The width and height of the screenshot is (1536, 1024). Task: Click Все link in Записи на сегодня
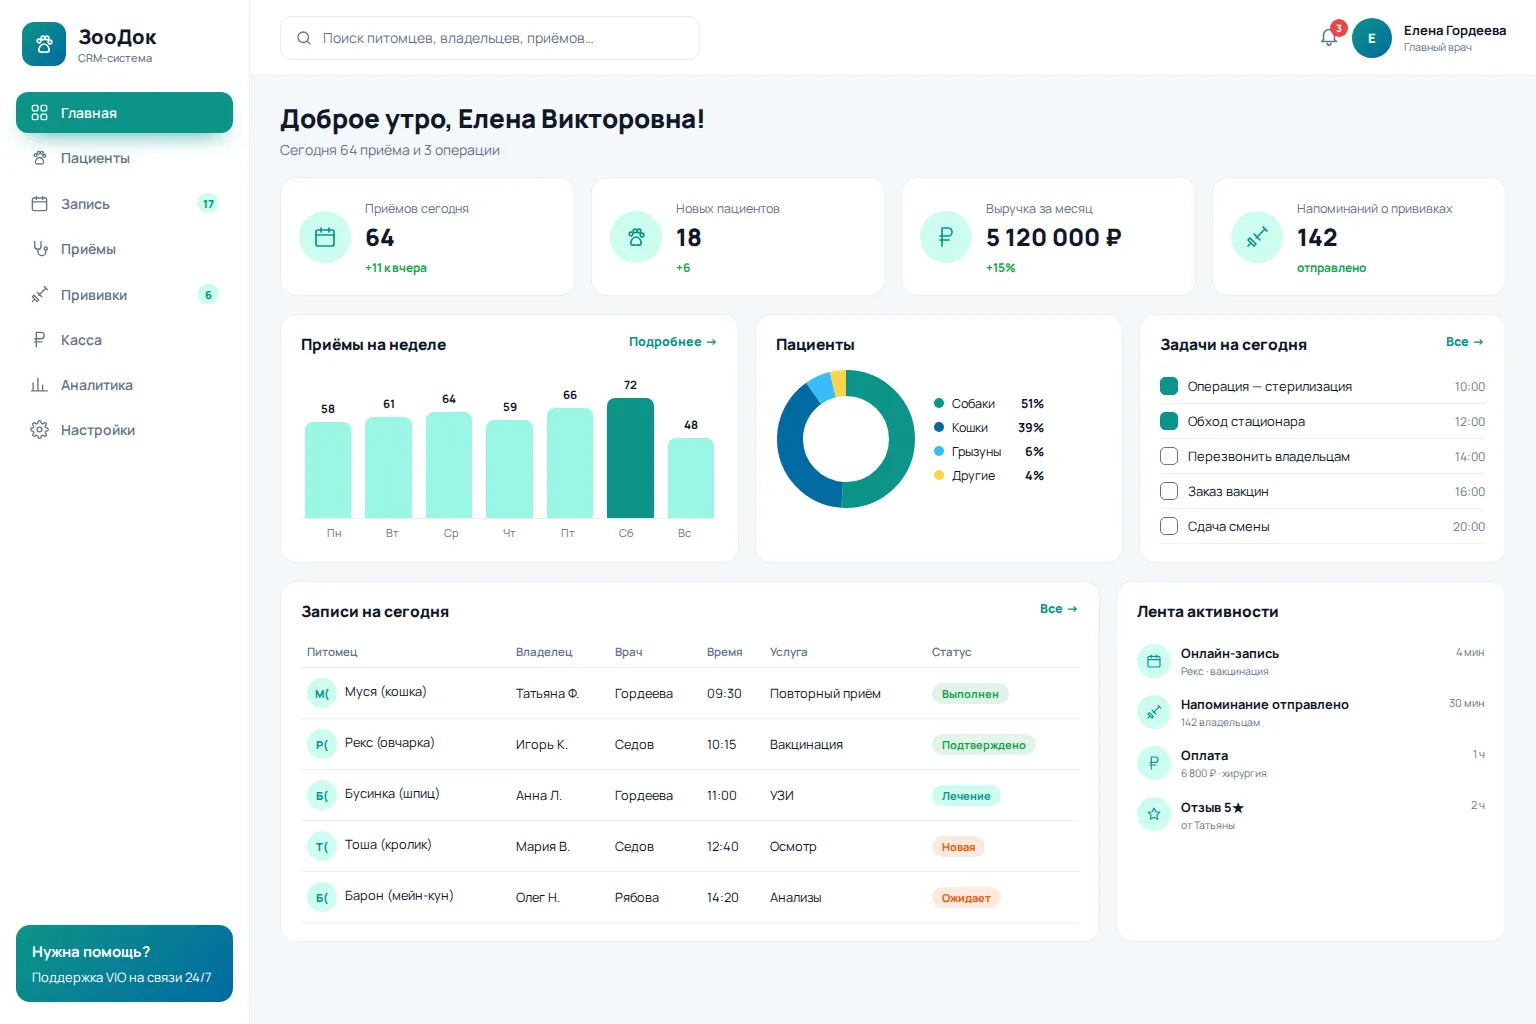[1058, 609]
